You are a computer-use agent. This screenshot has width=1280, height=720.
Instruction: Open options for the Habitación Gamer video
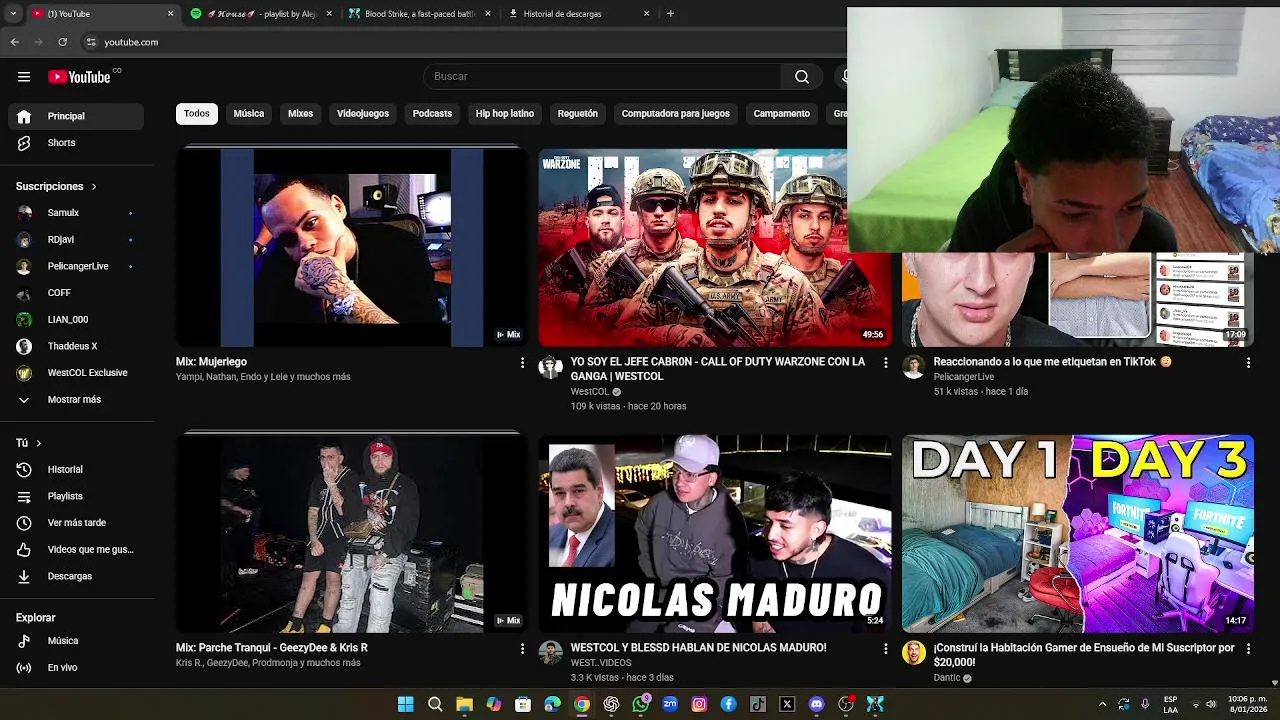pos(1248,649)
